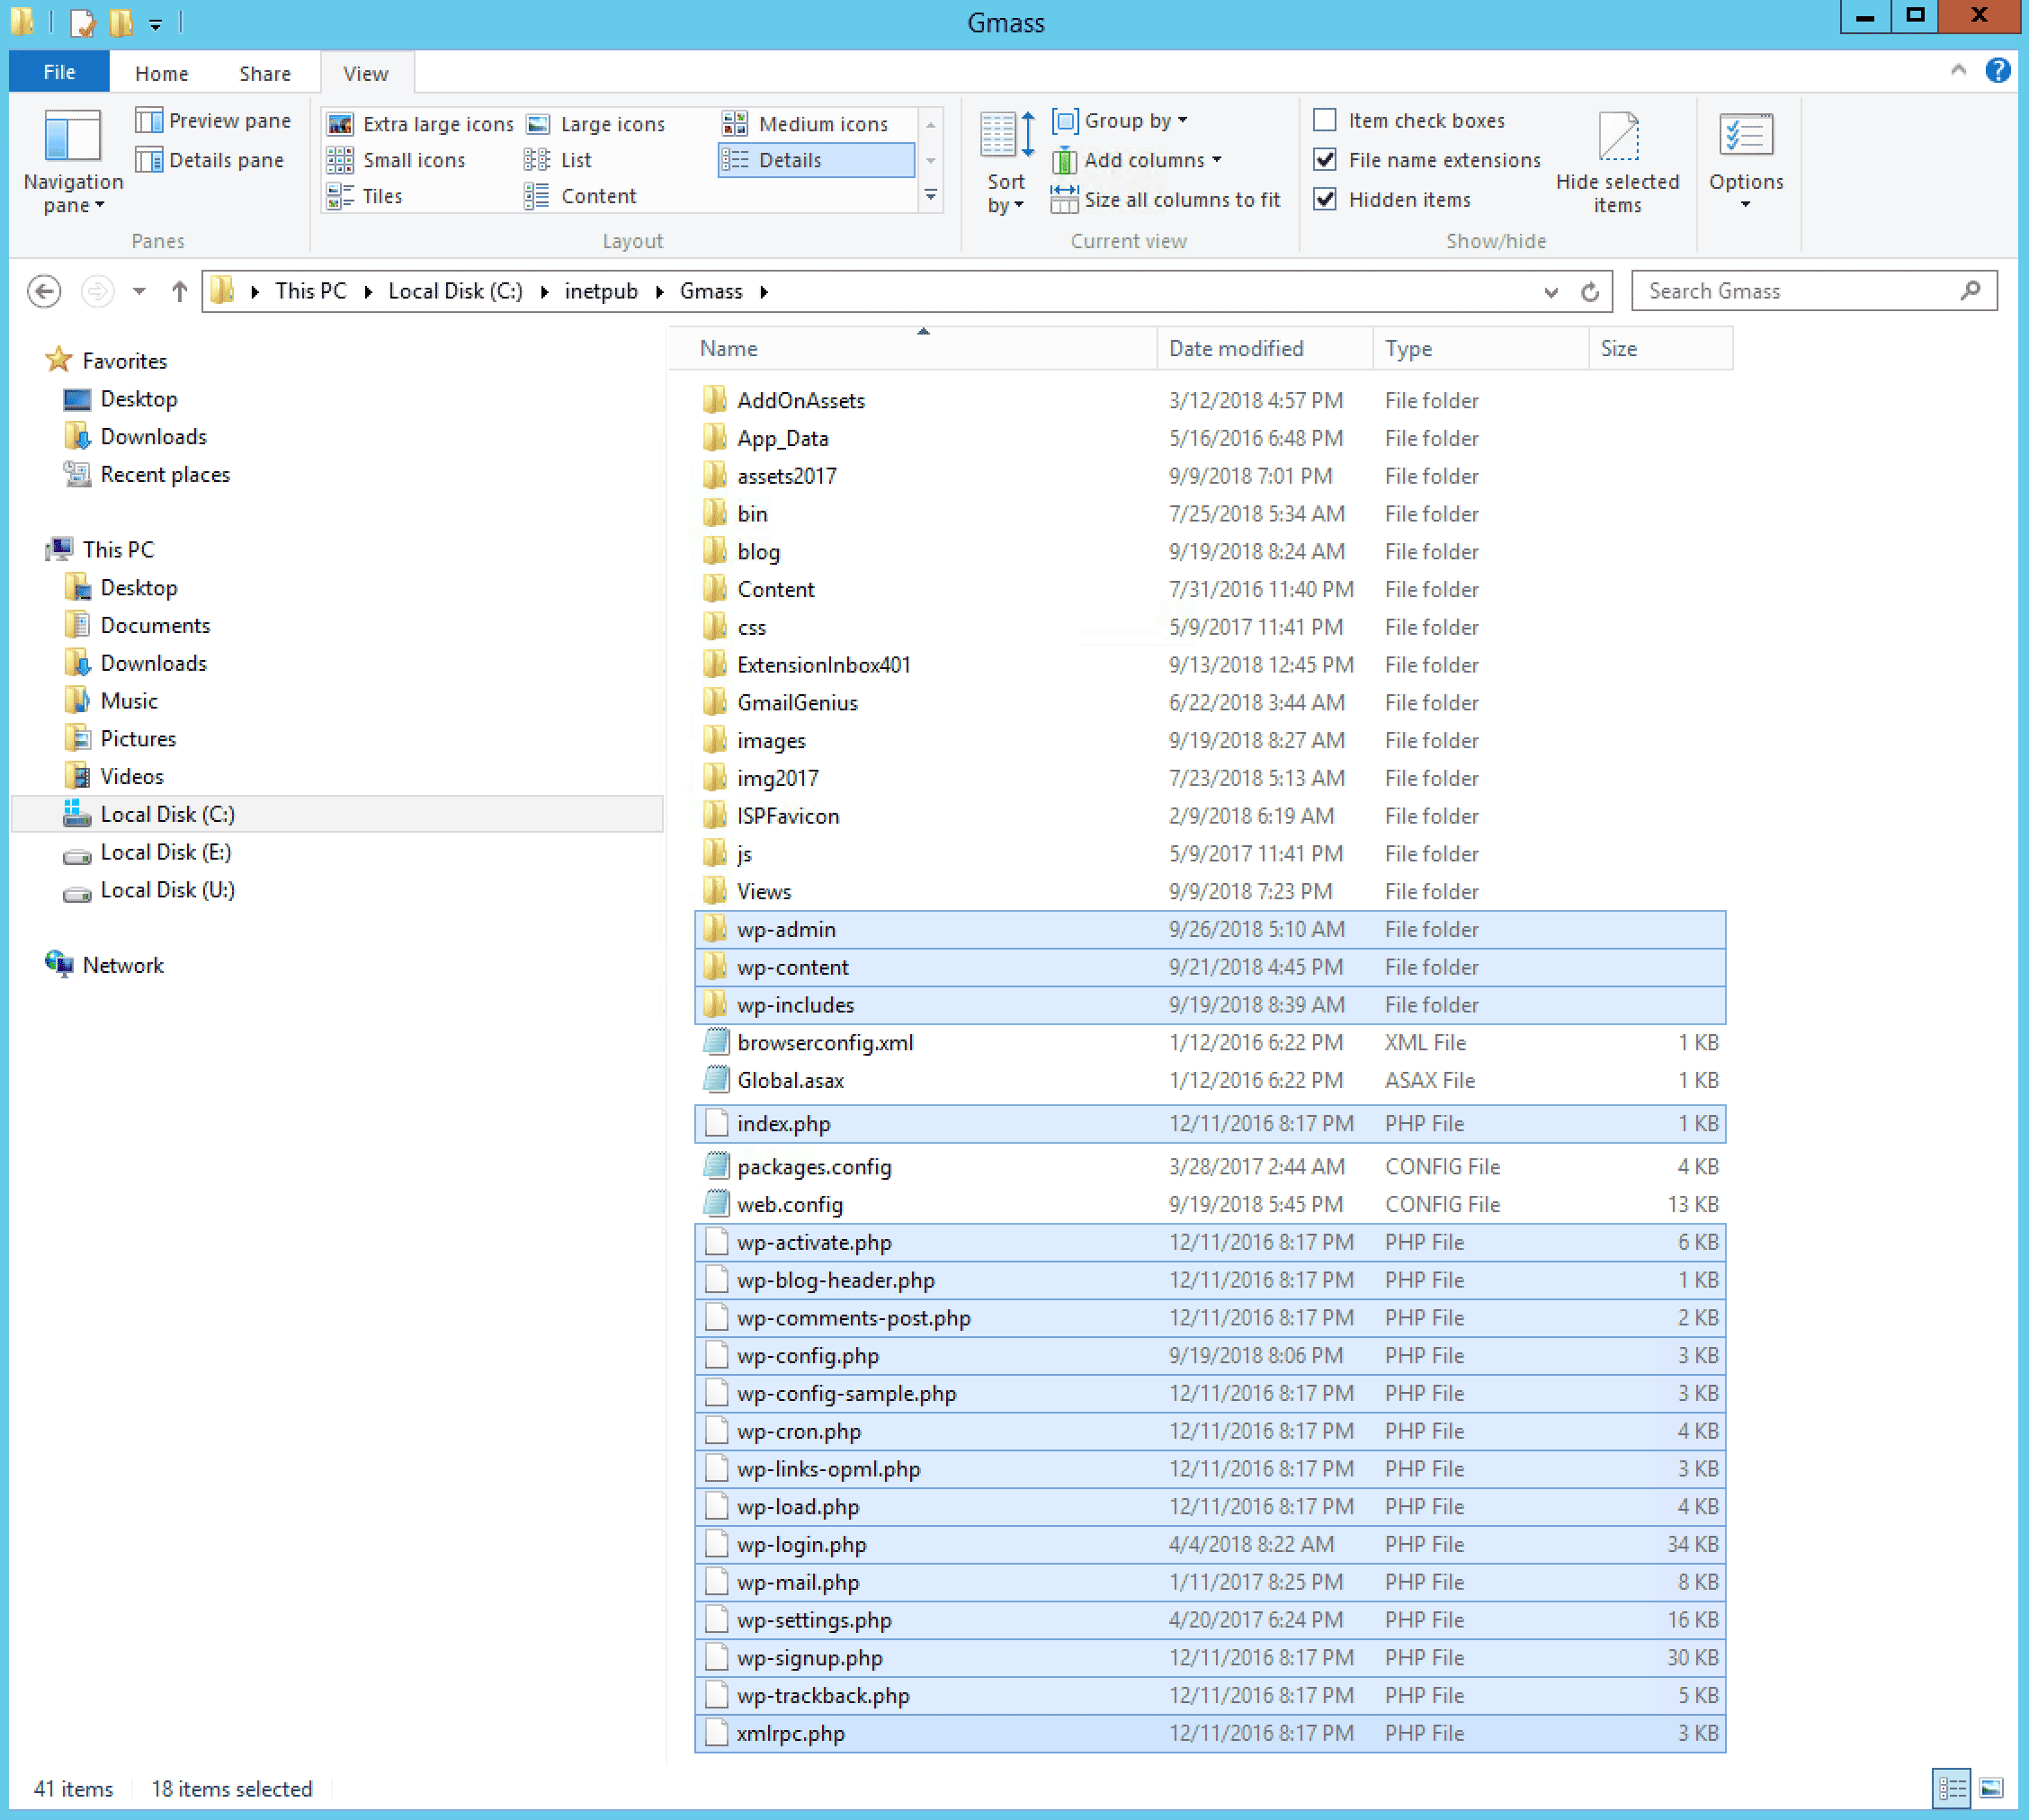
Task: Uncheck Hidden items checkbox
Action: pos(1325,200)
